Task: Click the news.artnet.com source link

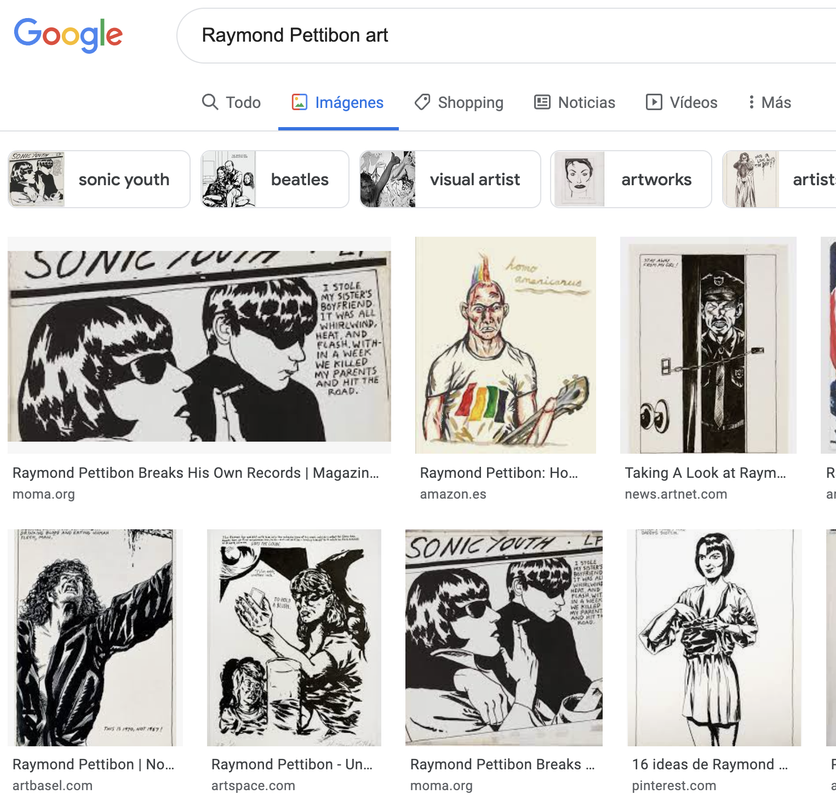Action: click(676, 494)
